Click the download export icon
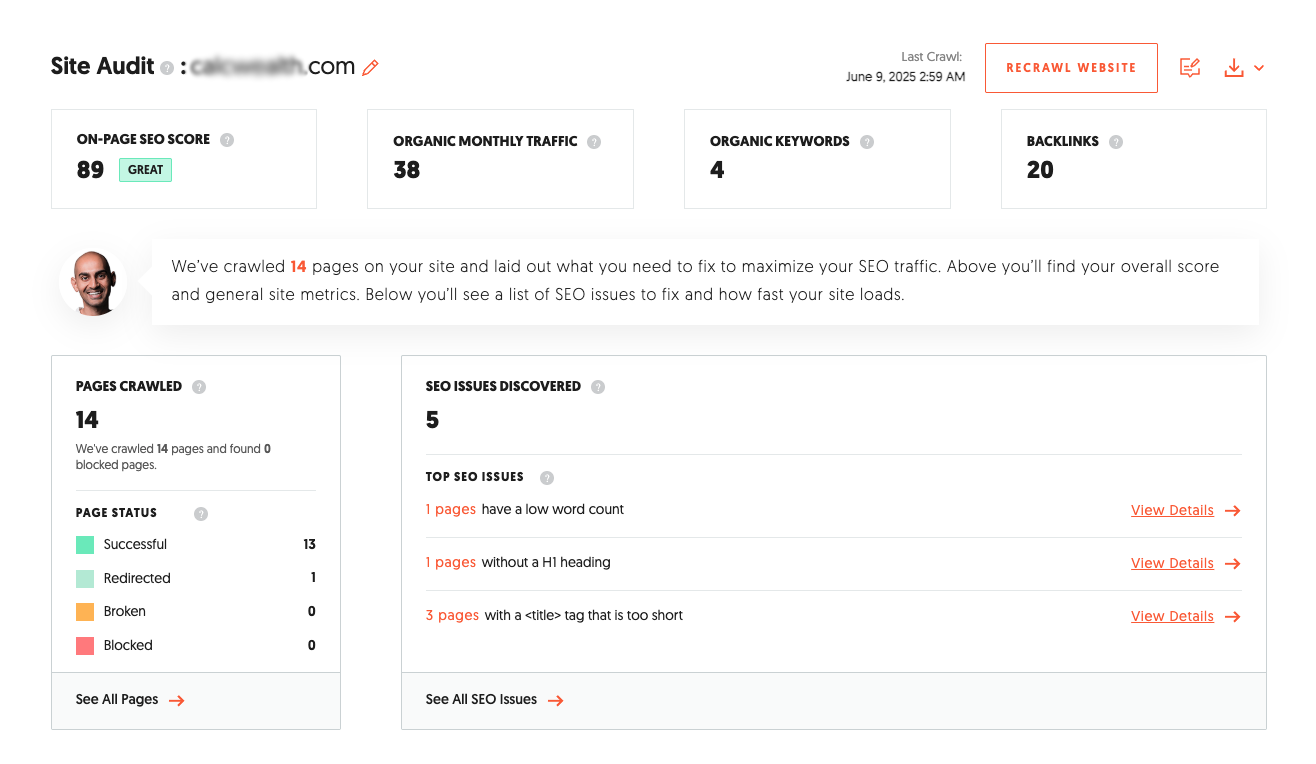 (1234, 68)
